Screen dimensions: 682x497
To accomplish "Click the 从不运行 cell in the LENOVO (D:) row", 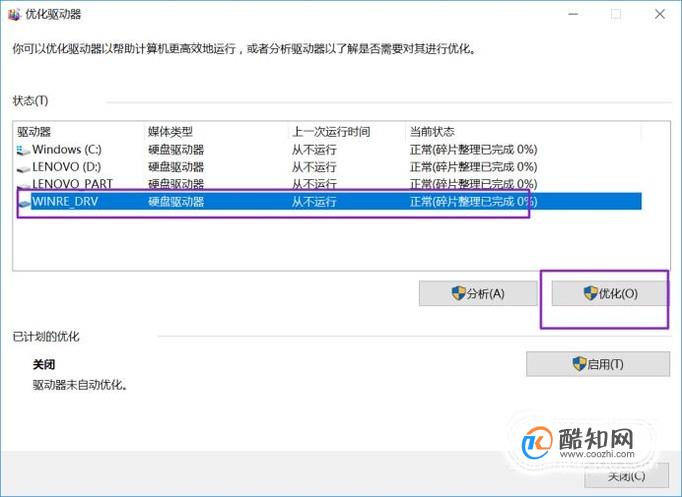I will 314,167.
